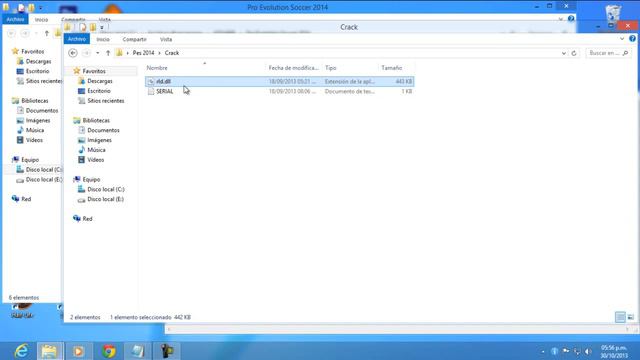Select Bibliotecas in the Crack window sidebar
640x360 pixels.
tap(96, 120)
